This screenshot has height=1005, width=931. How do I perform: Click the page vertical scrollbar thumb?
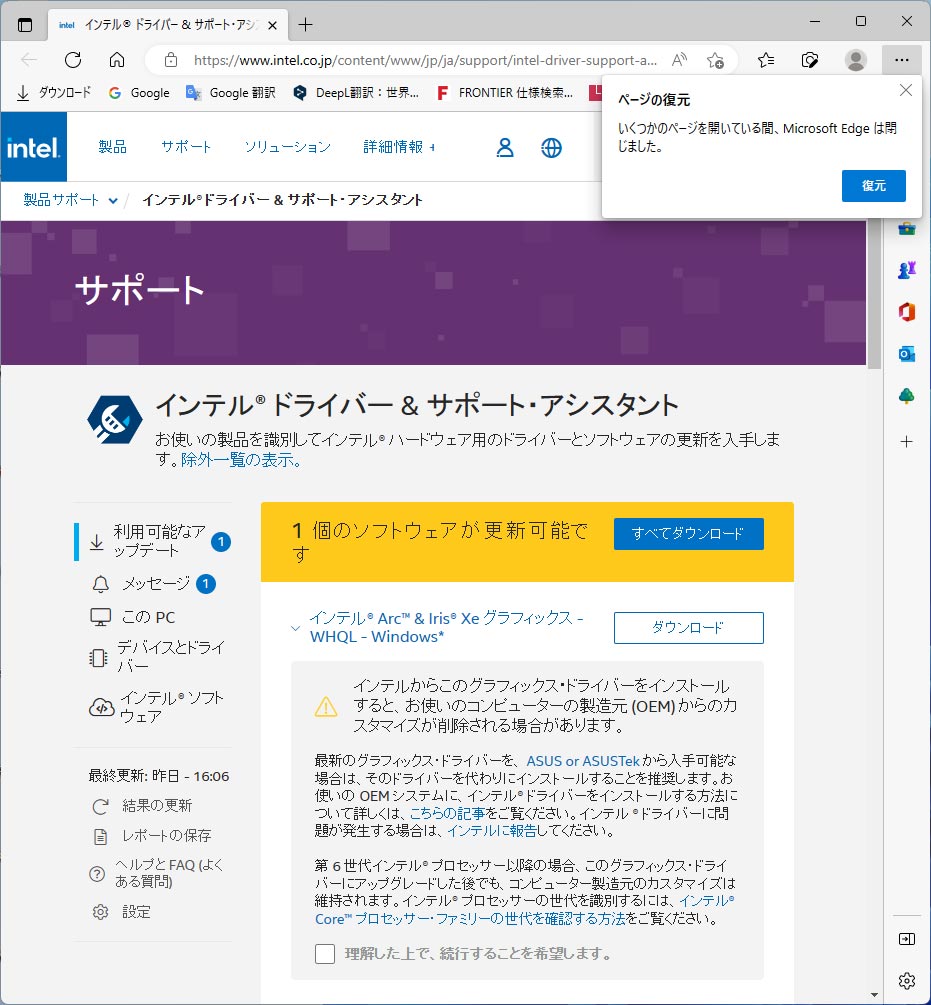click(x=874, y=292)
